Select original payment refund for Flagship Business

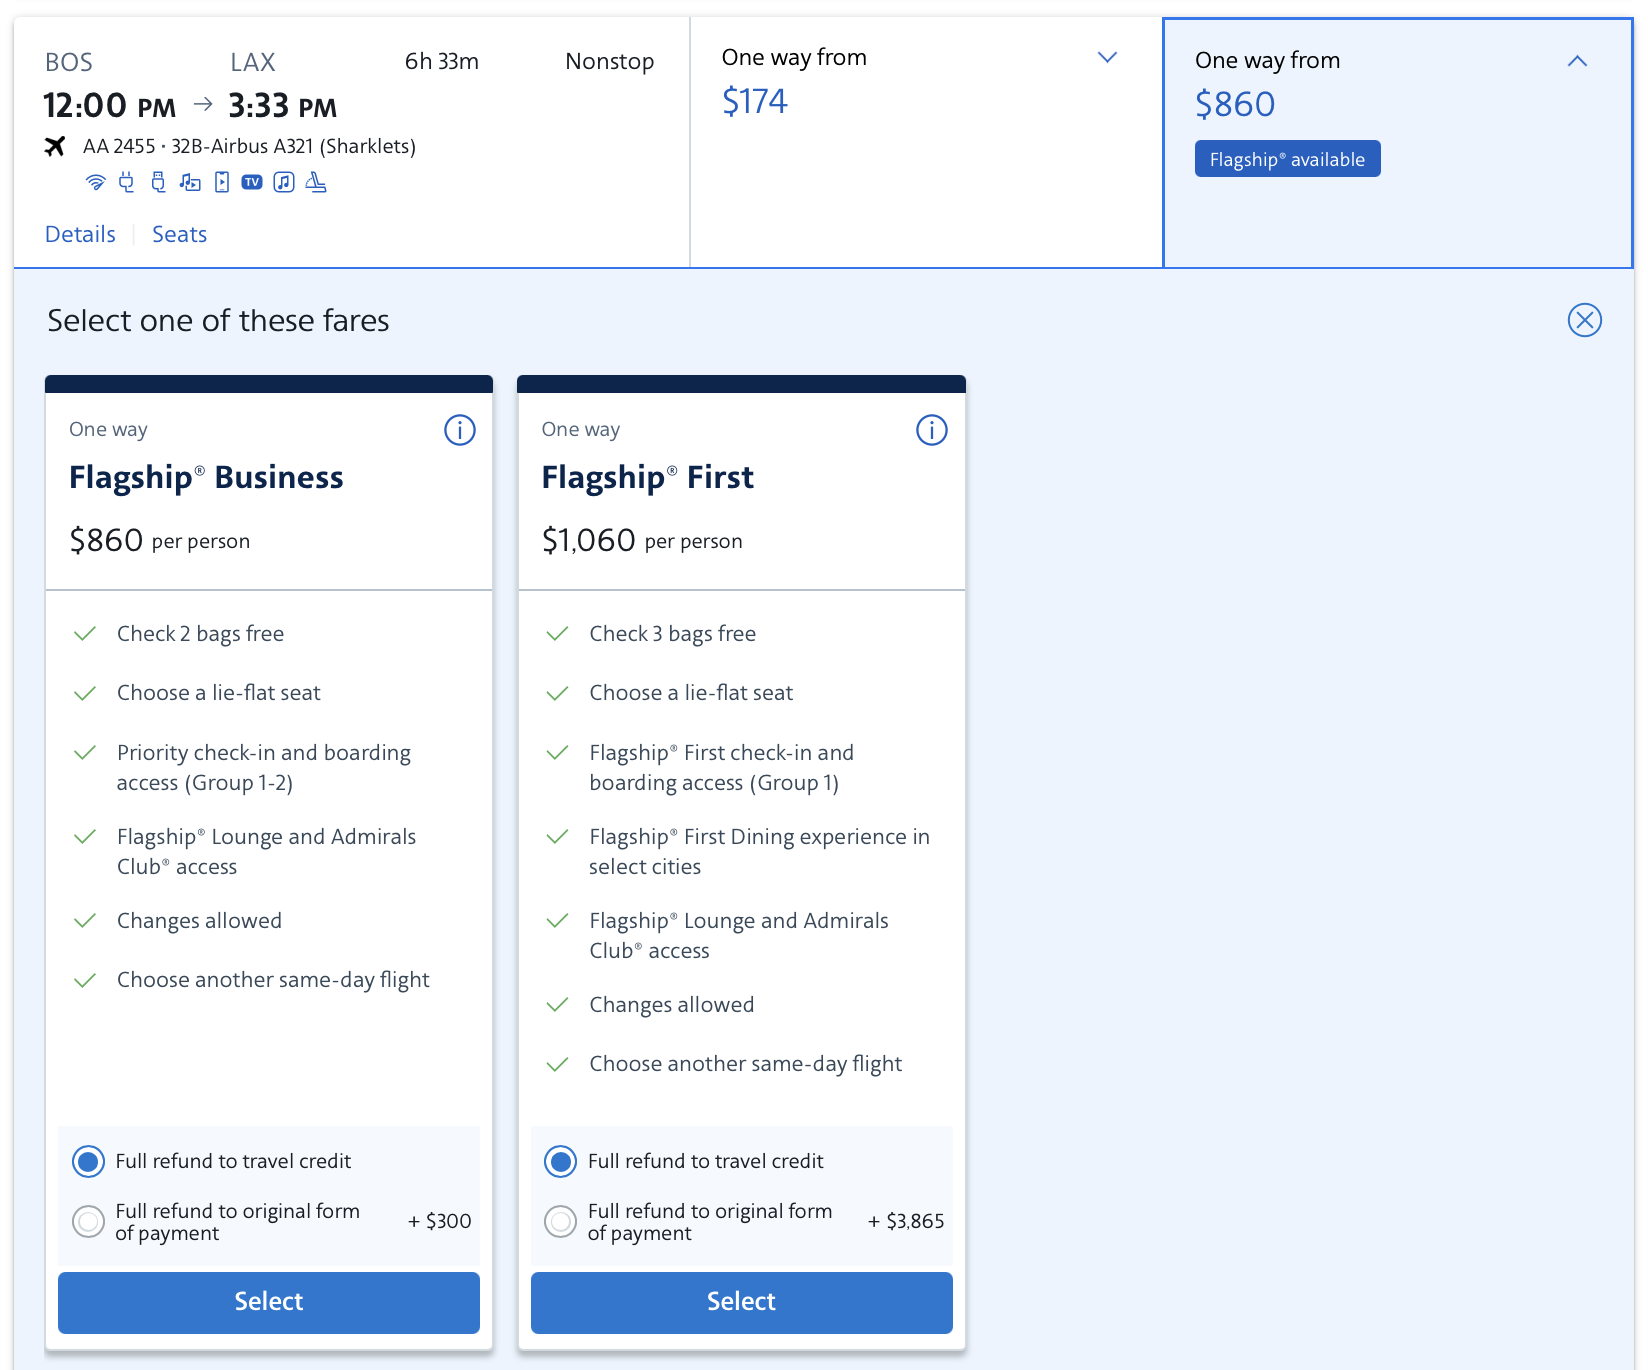coord(89,1221)
